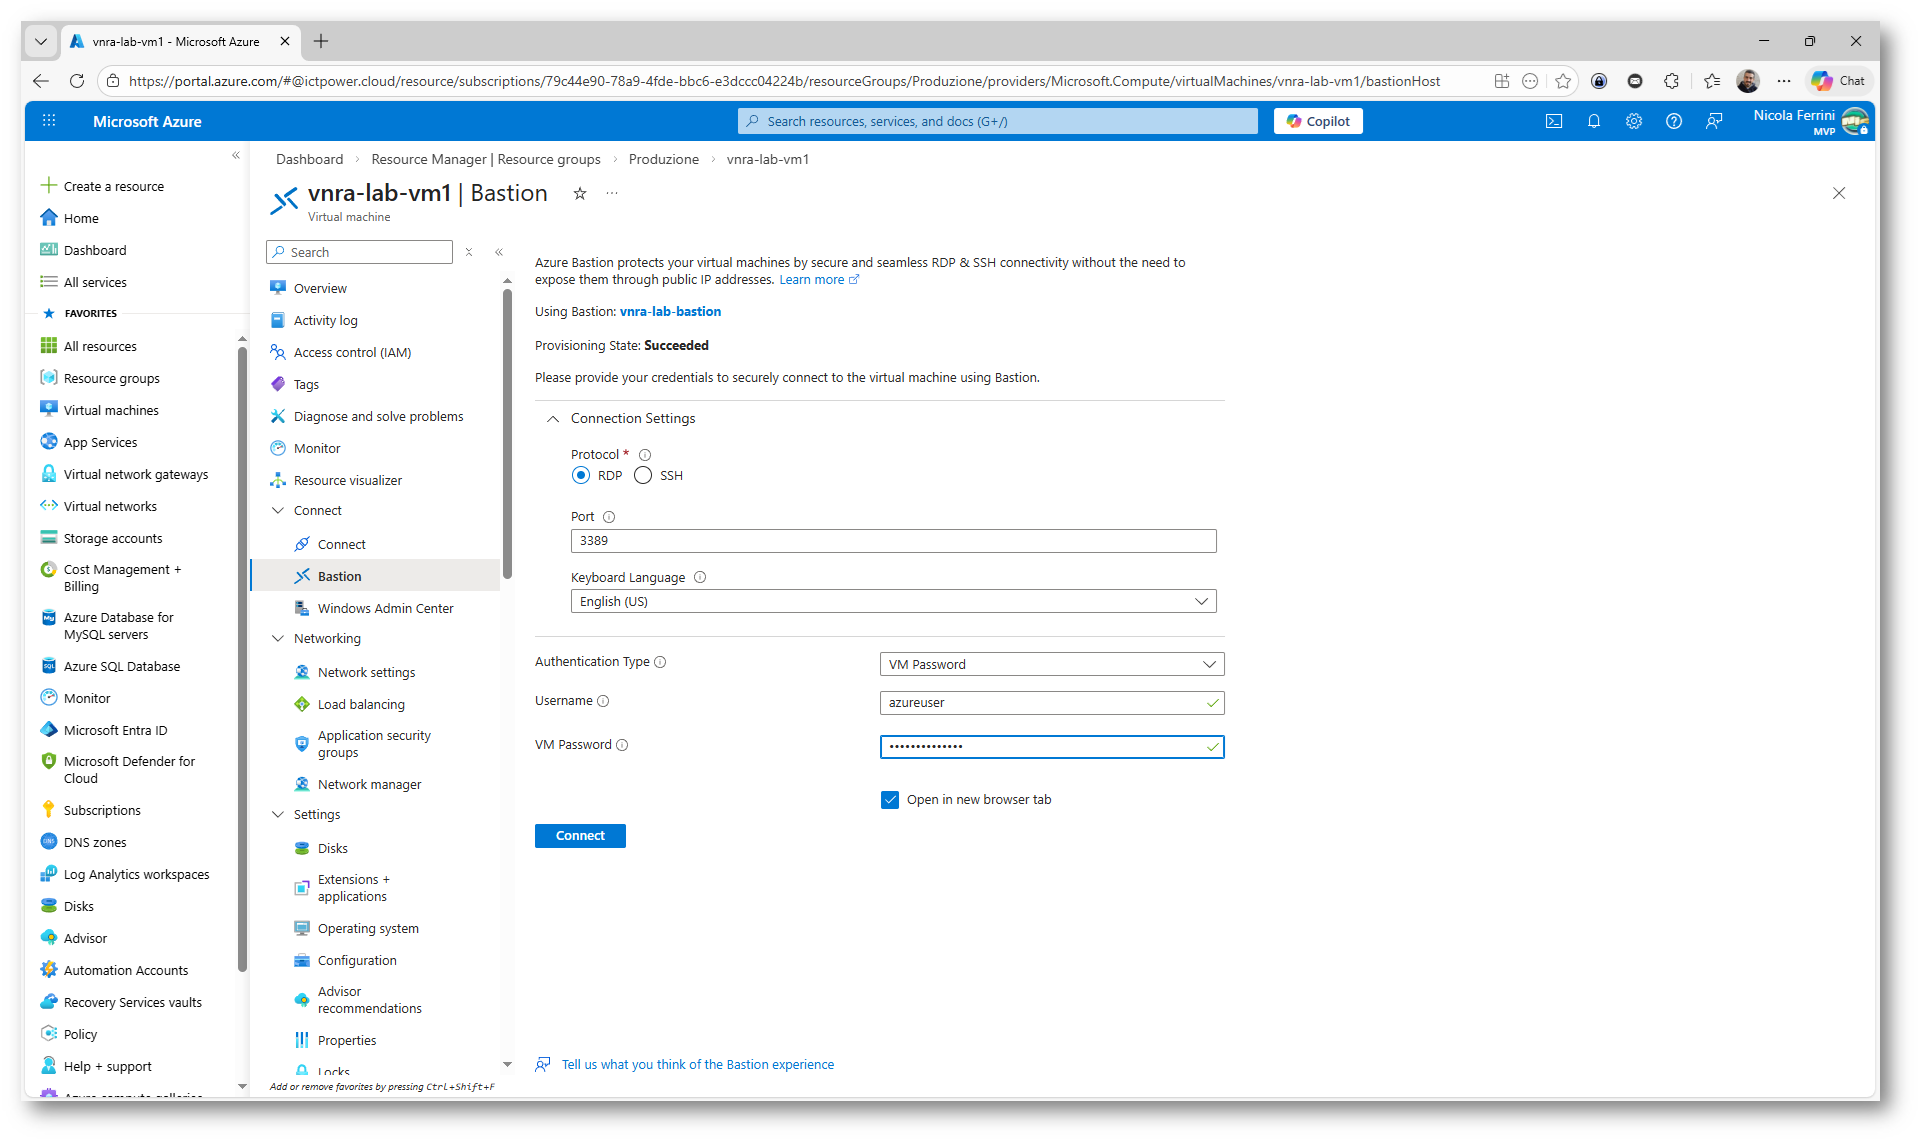
Task: Click the blue Connect button
Action: coord(580,836)
